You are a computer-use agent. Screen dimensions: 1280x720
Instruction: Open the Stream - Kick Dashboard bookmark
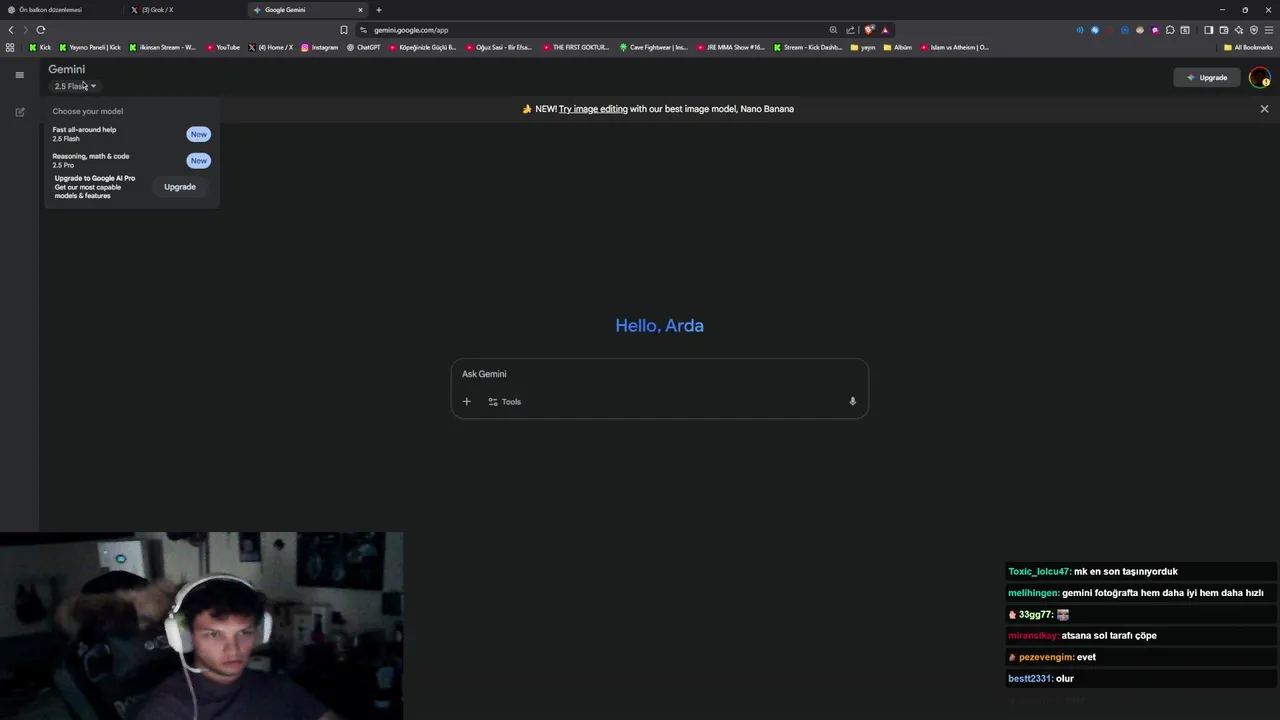808,47
